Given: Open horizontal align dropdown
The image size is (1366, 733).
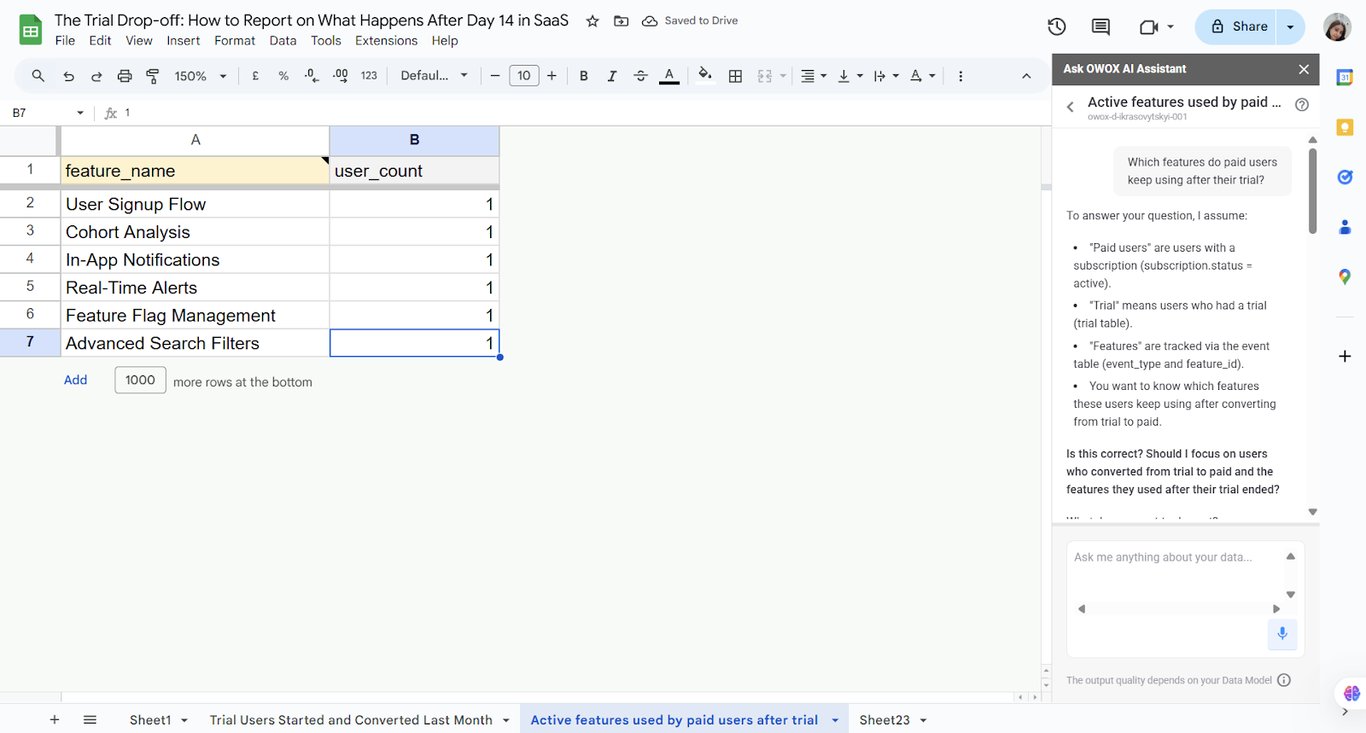Looking at the screenshot, I should click(x=814, y=76).
